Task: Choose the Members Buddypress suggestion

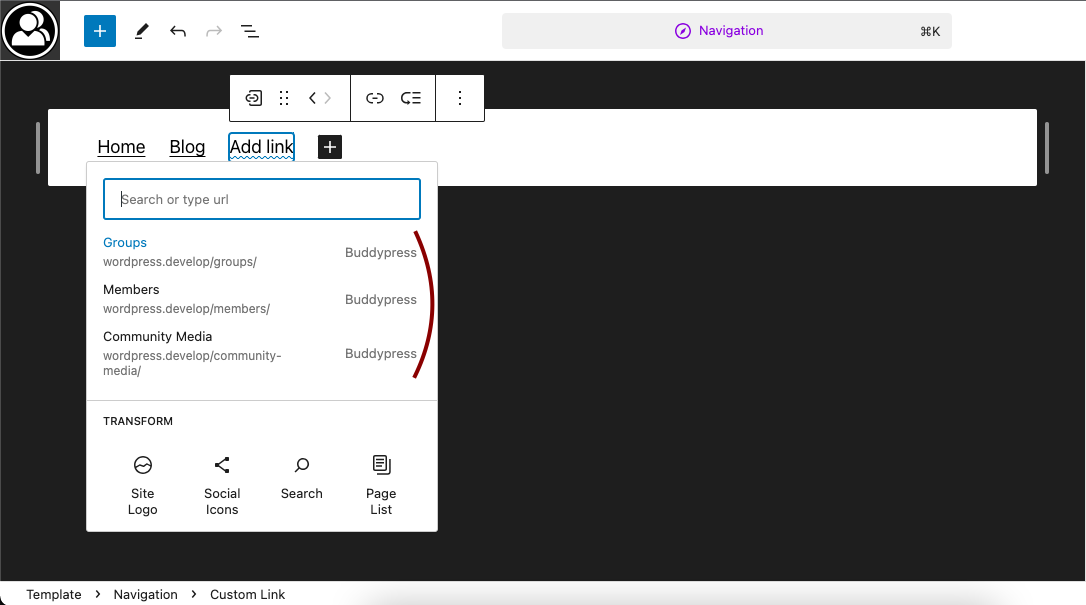Action: (262, 299)
